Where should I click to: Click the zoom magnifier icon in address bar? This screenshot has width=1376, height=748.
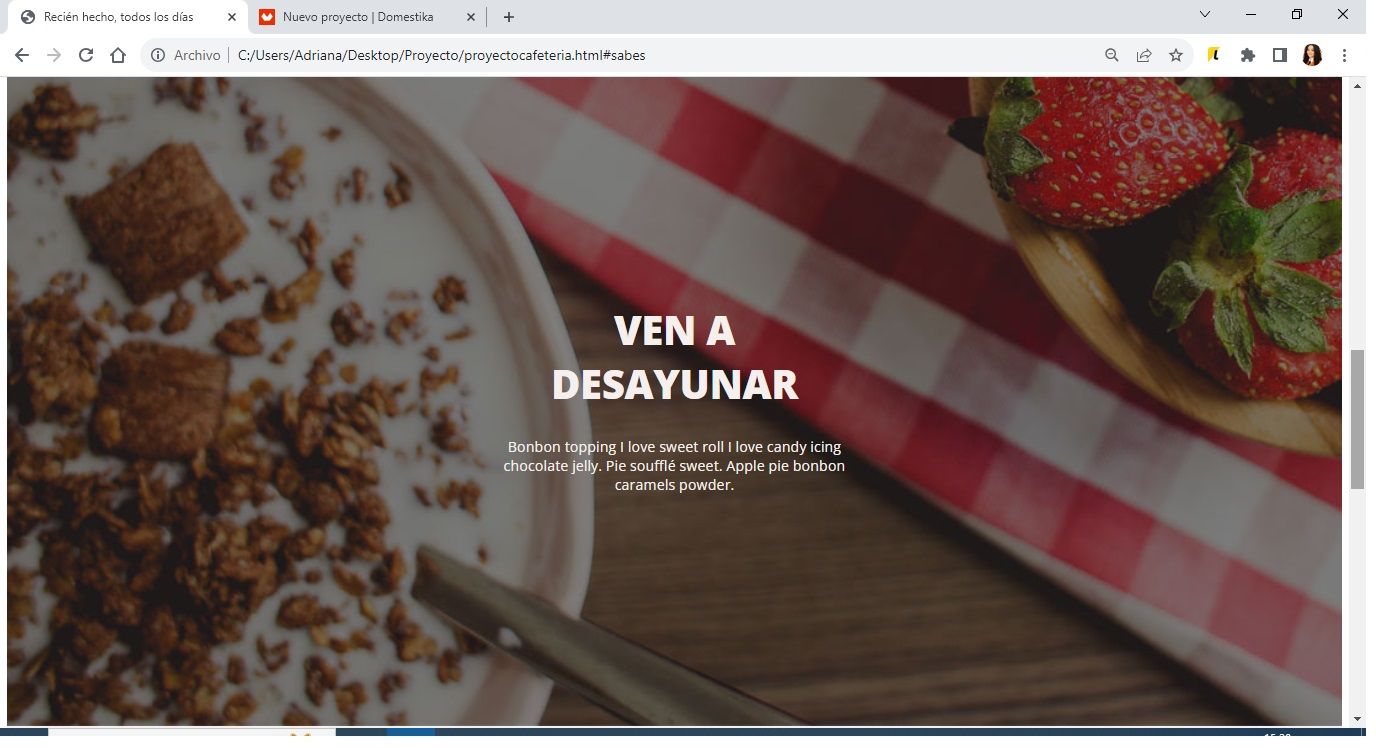tap(1112, 55)
